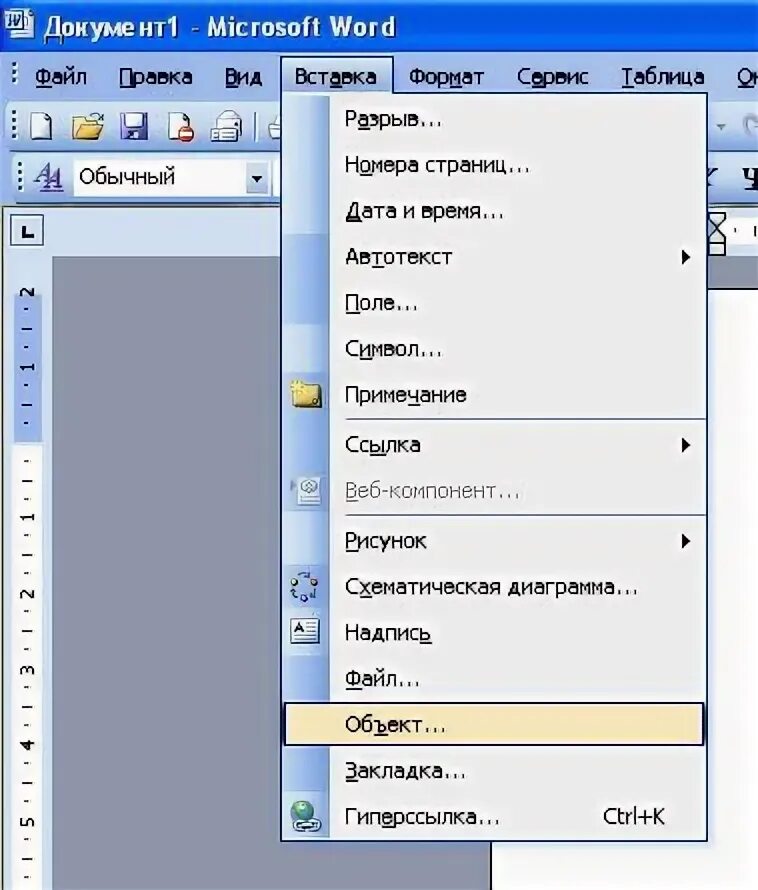Select Закладка… menu entry
This screenshot has height=890, width=758.
click(x=495, y=771)
